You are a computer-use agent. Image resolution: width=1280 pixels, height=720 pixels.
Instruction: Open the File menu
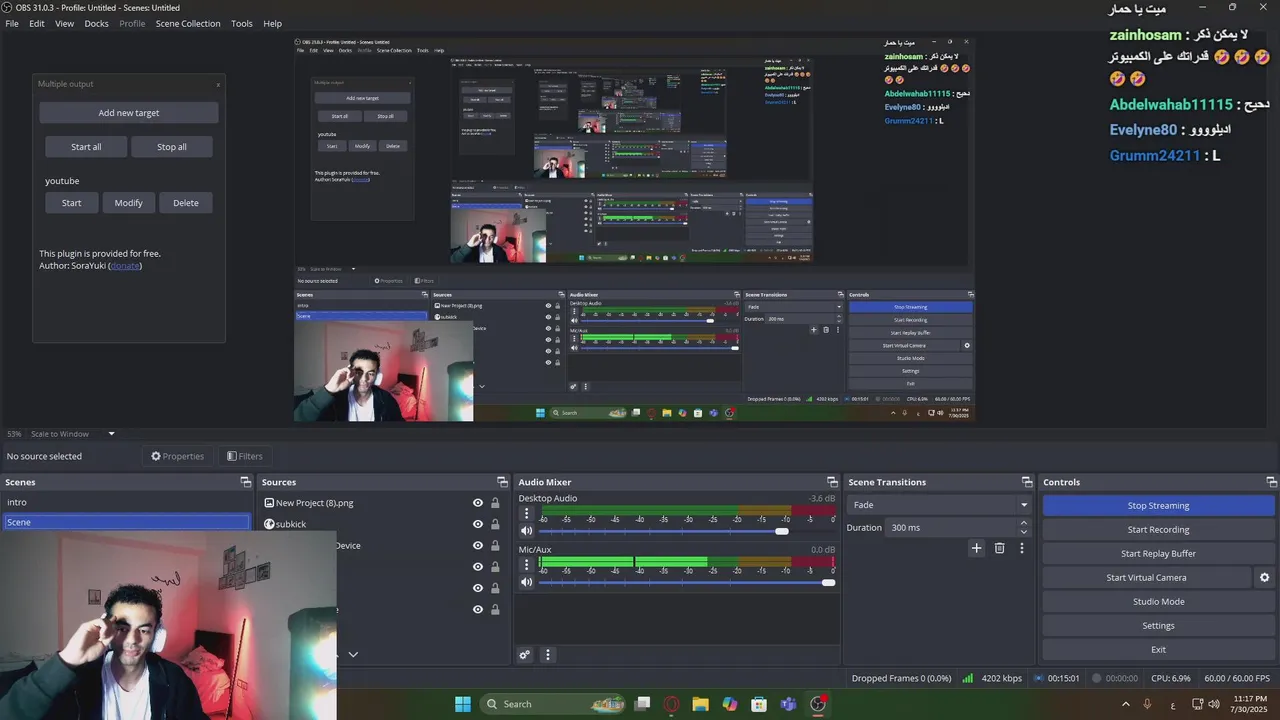[12, 23]
